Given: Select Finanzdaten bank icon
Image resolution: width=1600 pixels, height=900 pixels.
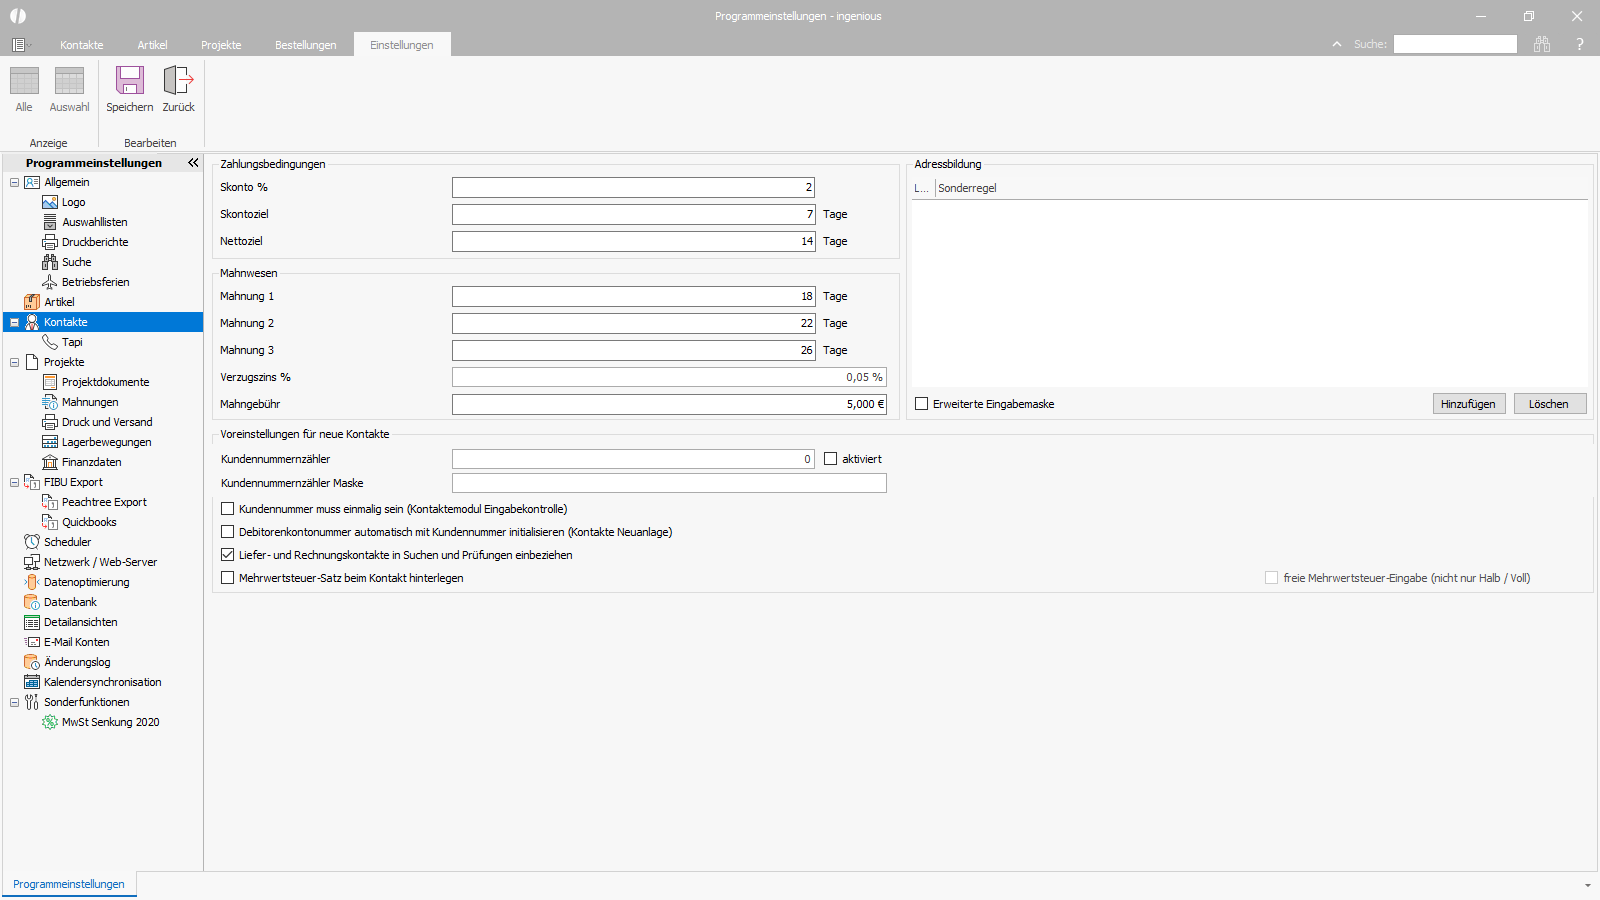Looking at the screenshot, I should [x=50, y=462].
